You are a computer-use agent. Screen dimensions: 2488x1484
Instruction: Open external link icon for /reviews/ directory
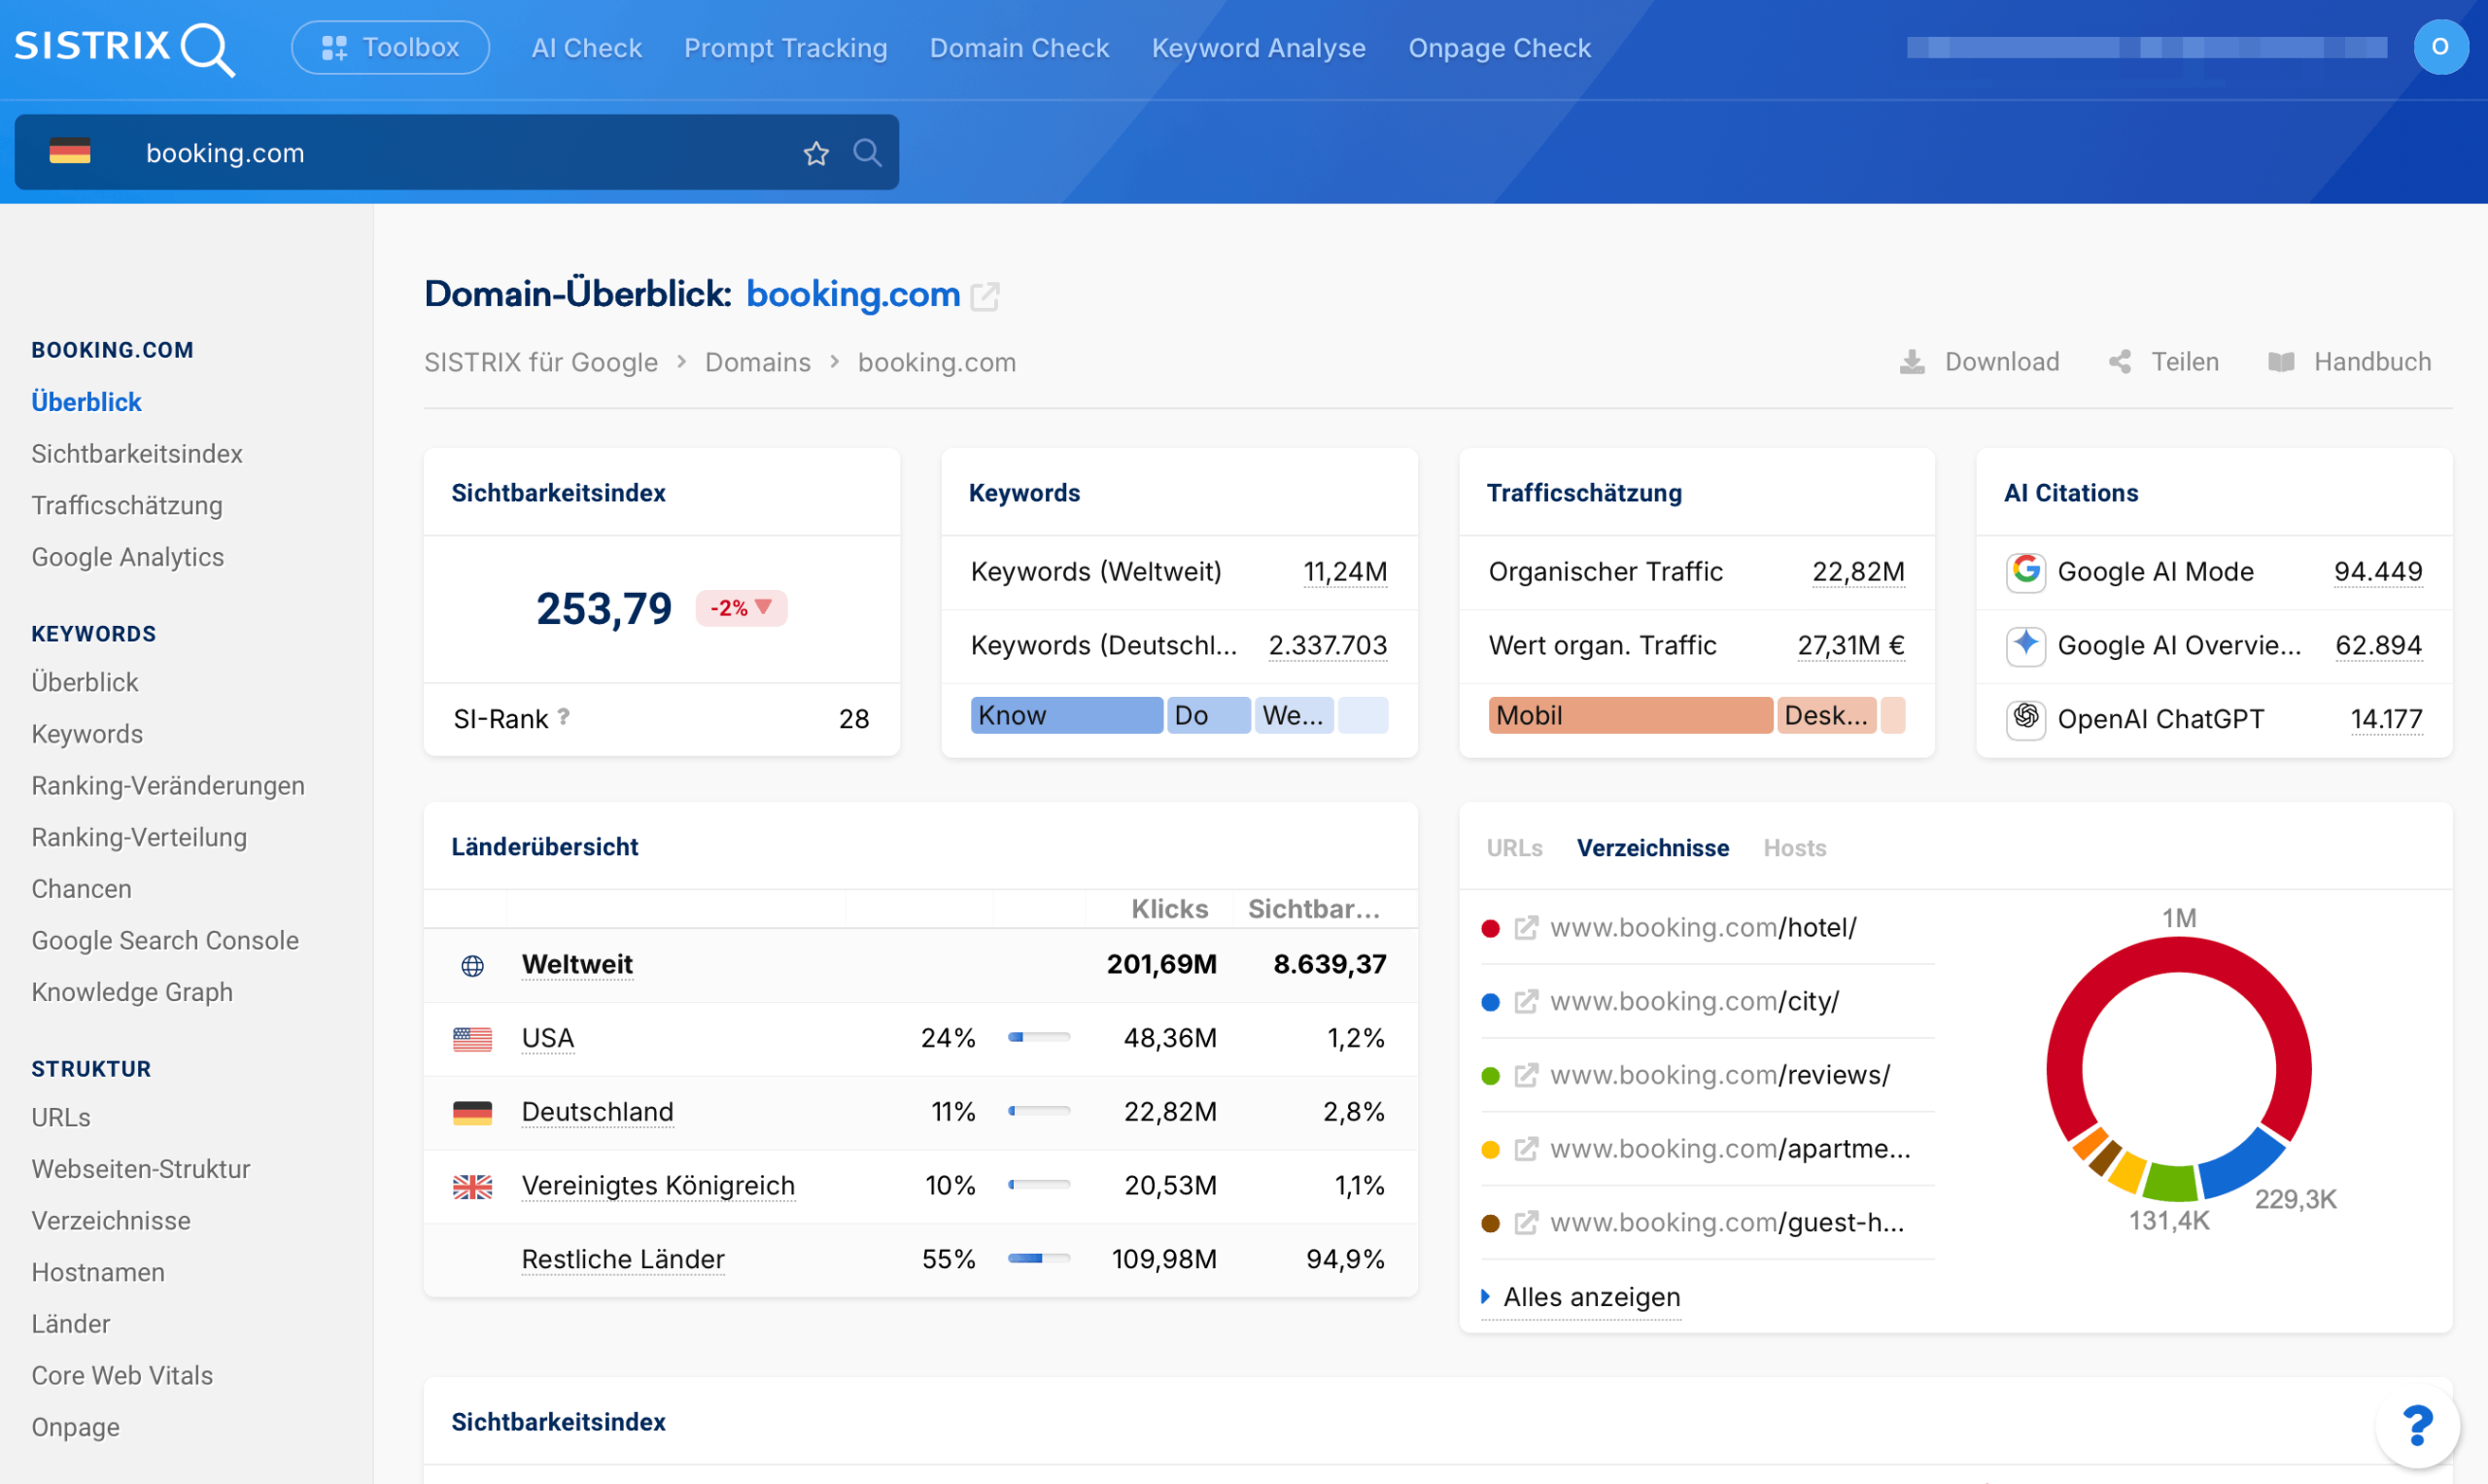pyautogui.click(x=1526, y=1076)
